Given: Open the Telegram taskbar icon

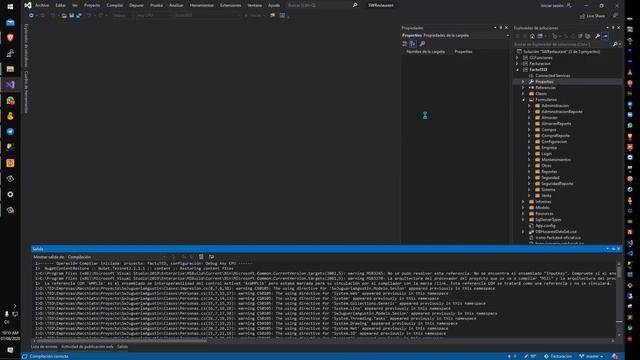Looking at the screenshot, I should coord(10,131).
